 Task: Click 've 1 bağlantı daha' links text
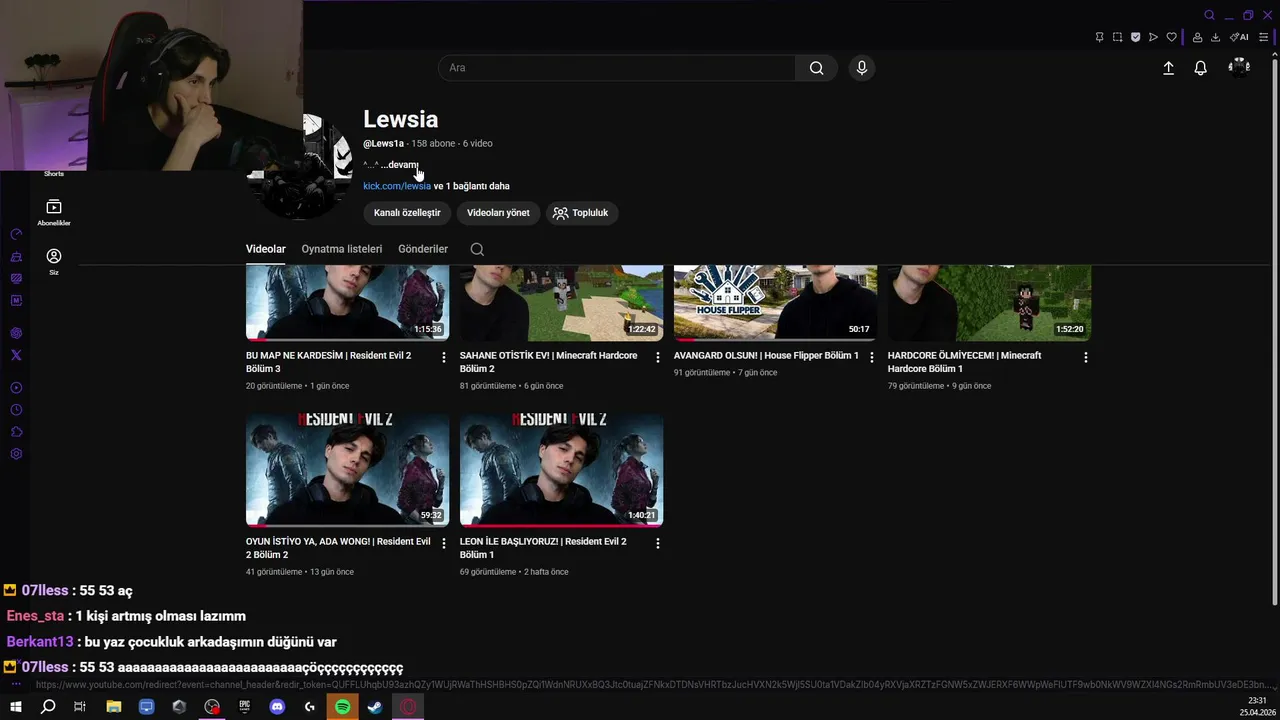click(472, 186)
